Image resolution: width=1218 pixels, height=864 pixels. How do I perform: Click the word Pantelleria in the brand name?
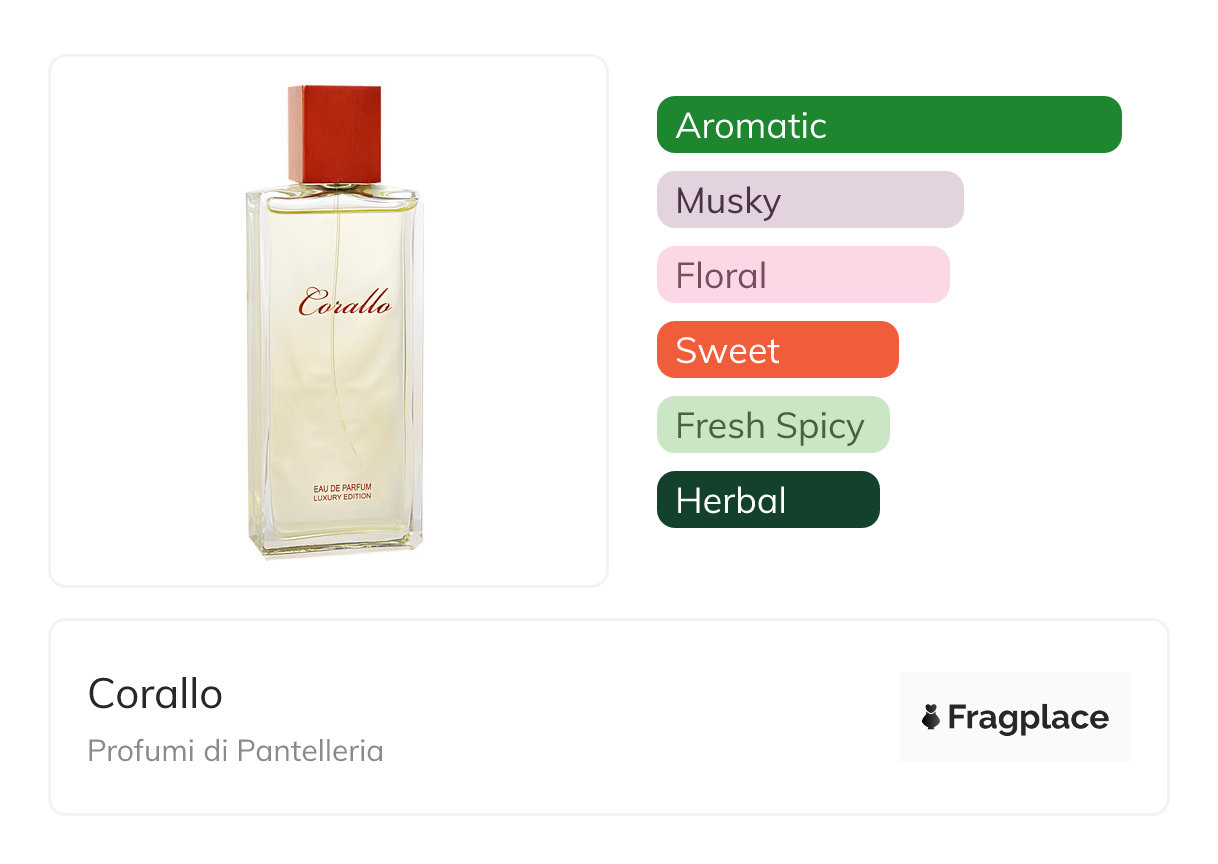310,751
